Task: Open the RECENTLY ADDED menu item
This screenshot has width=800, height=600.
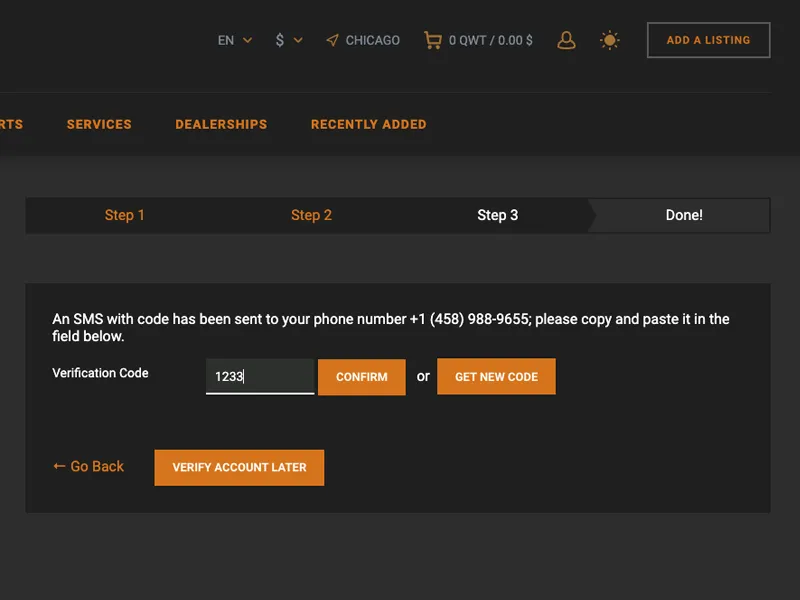Action: [368, 124]
